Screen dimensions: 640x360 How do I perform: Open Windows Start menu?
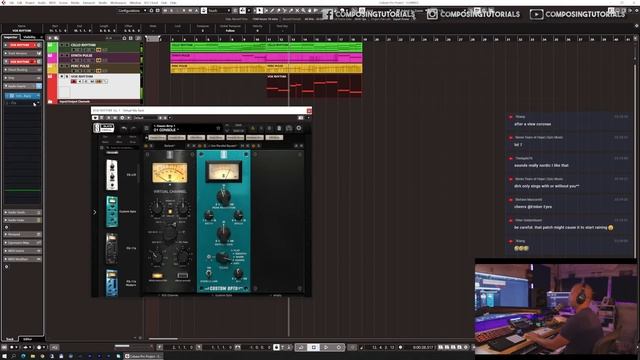coord(4,356)
